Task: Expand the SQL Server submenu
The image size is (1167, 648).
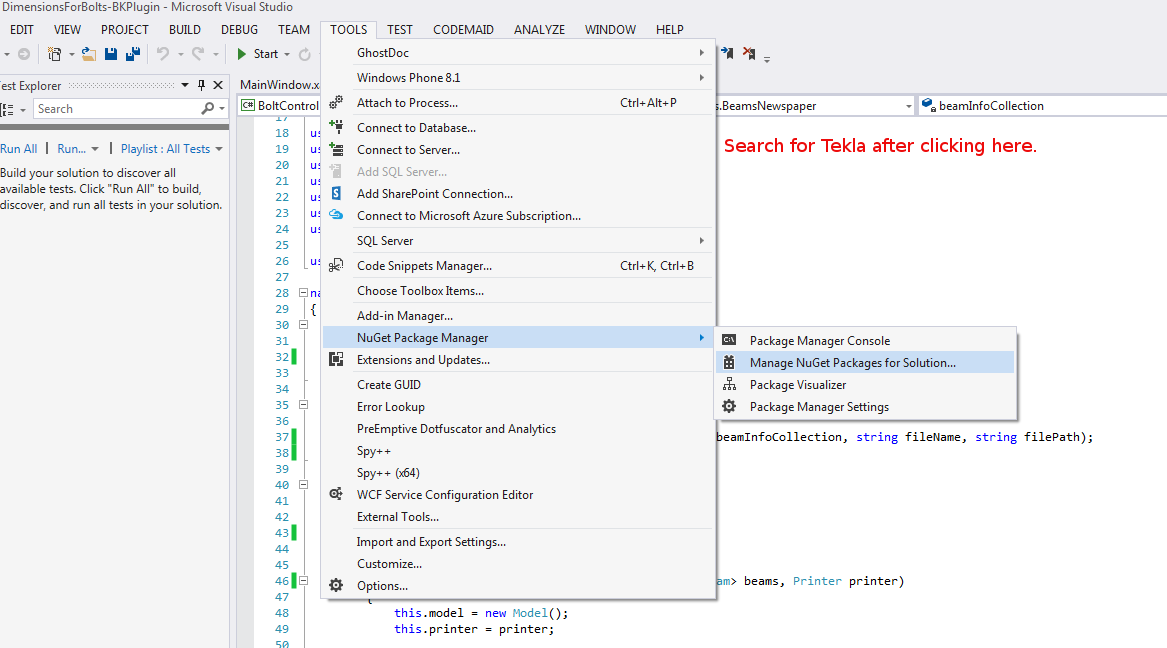Action: click(x=701, y=240)
